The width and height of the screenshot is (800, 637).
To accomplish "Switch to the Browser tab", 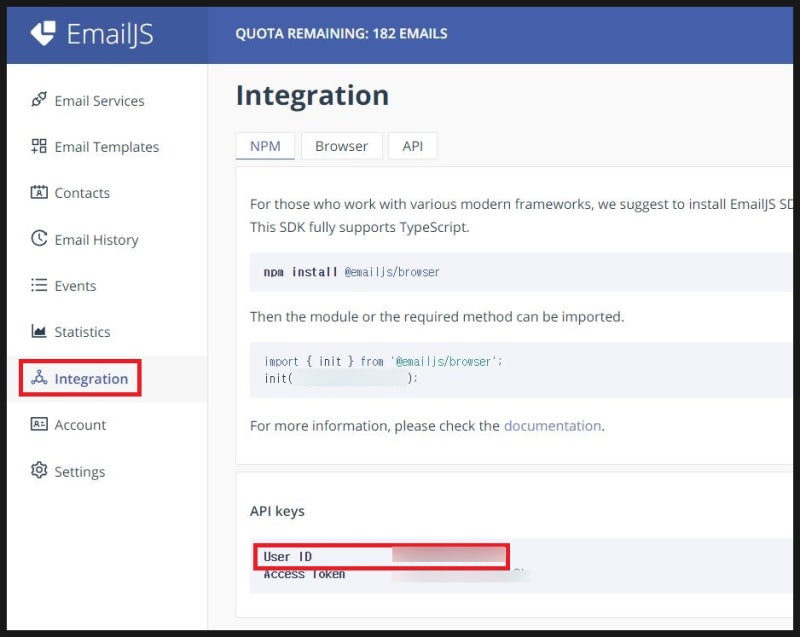I will (x=341, y=145).
